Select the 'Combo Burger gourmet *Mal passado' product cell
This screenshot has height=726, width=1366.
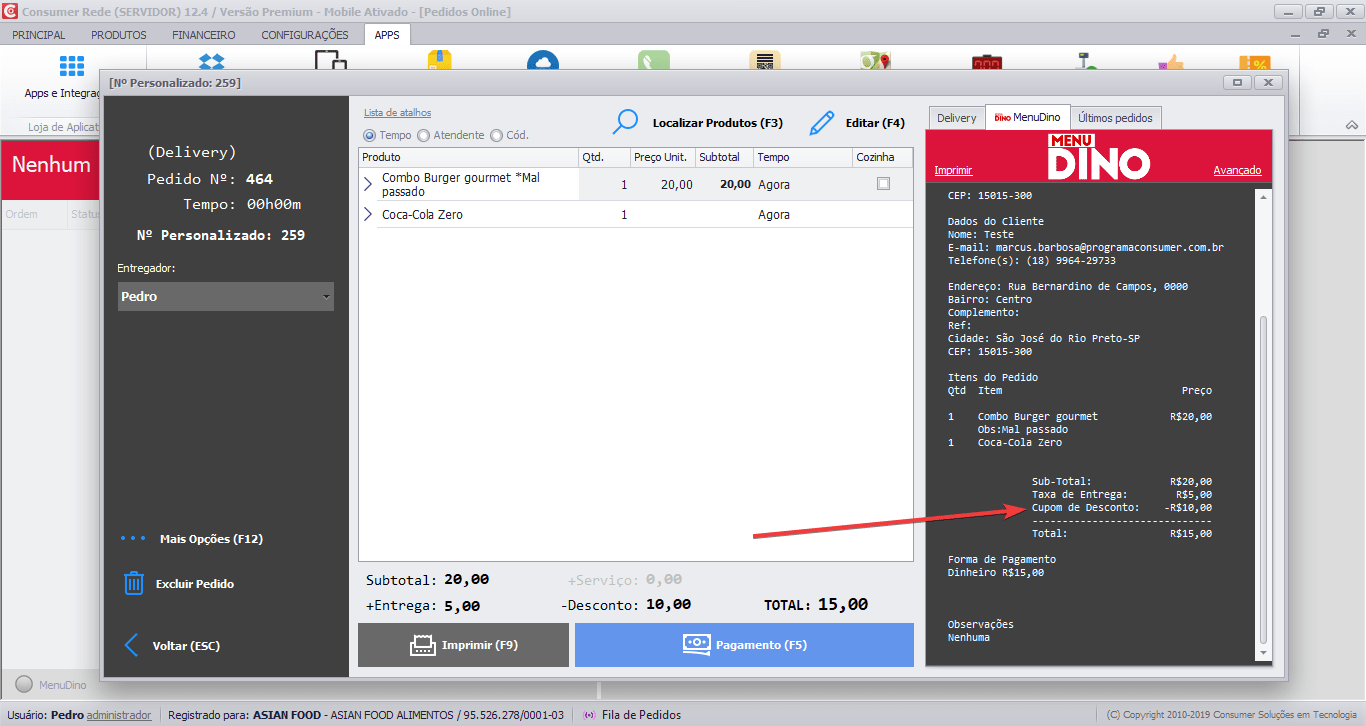(x=478, y=184)
